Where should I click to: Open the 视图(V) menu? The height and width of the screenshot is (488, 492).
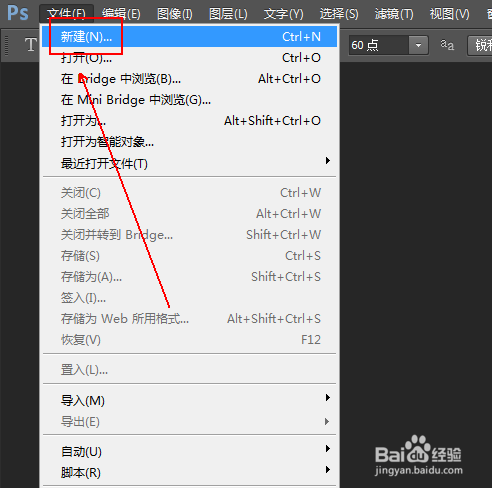coord(449,14)
